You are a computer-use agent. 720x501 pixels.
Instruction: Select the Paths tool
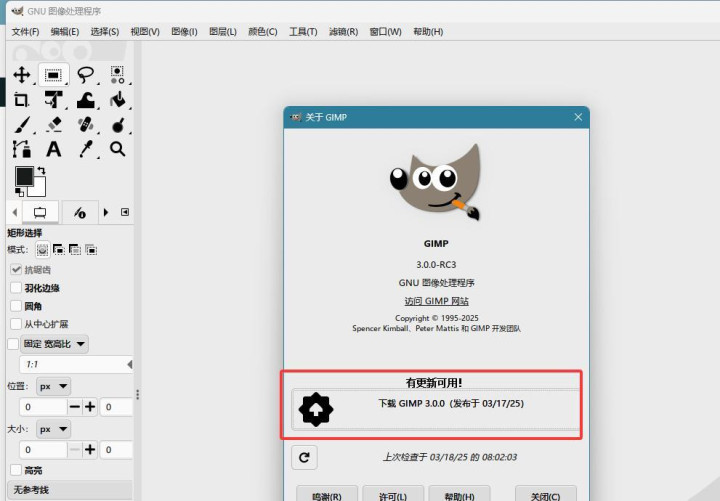pyautogui.click(x=22, y=149)
